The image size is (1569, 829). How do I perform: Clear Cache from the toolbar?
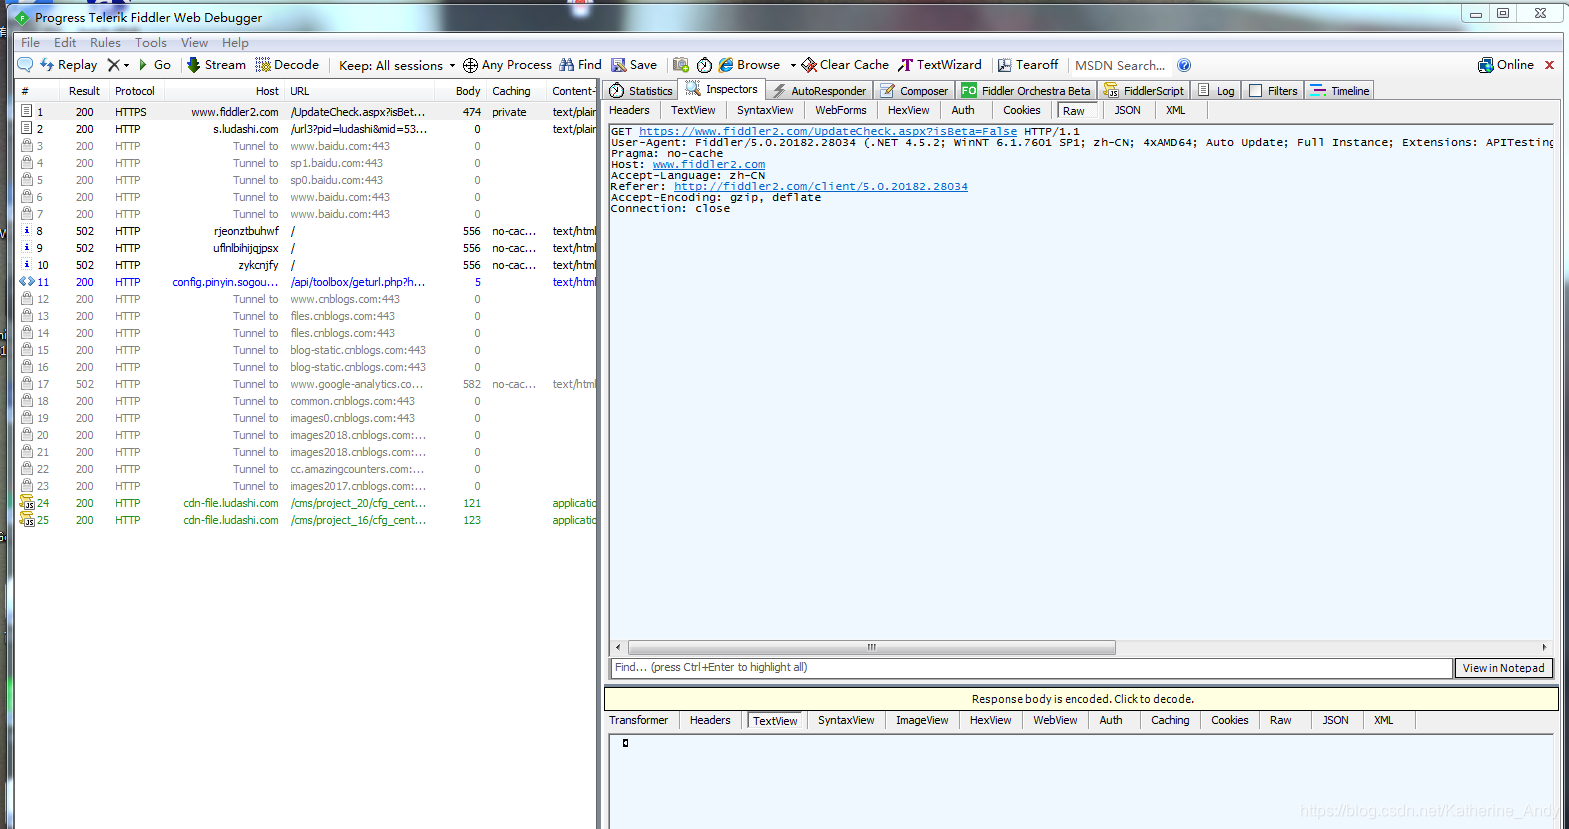(845, 65)
